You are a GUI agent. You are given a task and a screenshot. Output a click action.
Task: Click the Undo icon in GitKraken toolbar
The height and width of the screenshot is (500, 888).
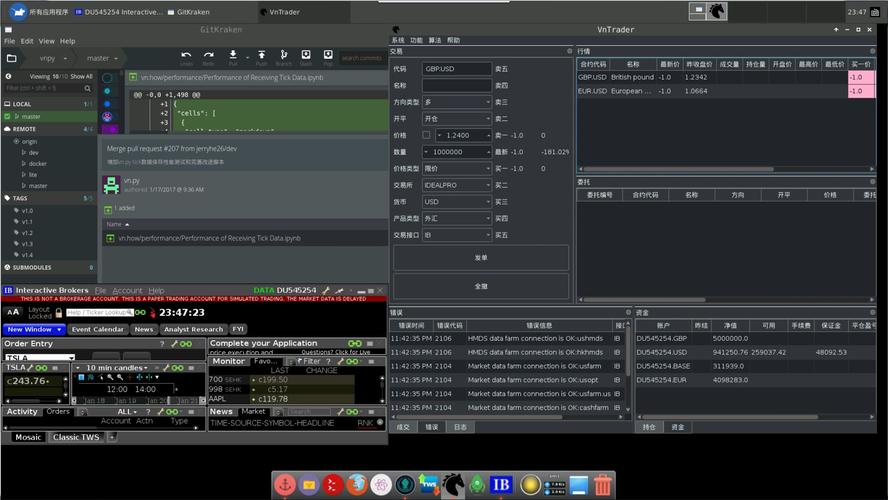click(x=186, y=55)
